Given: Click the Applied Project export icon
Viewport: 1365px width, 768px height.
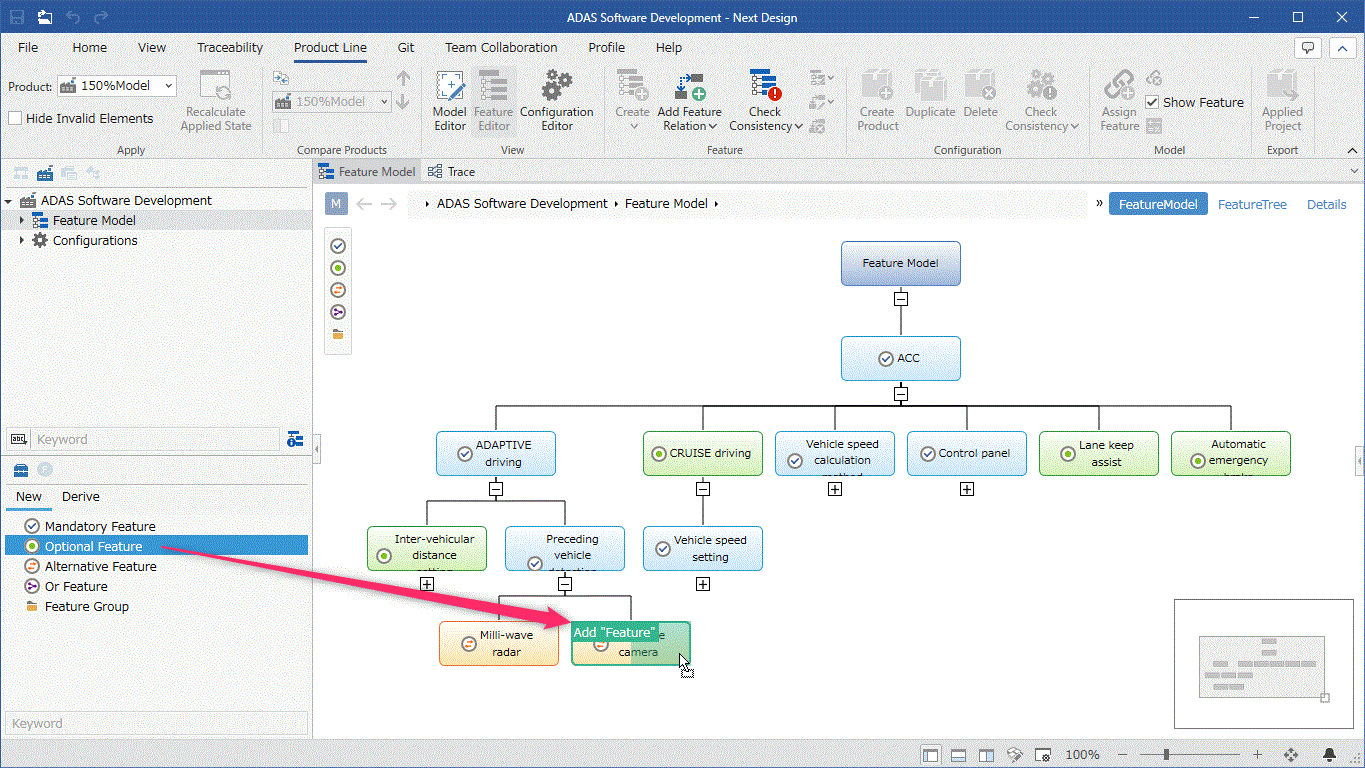Looking at the screenshot, I should pyautogui.click(x=1282, y=87).
